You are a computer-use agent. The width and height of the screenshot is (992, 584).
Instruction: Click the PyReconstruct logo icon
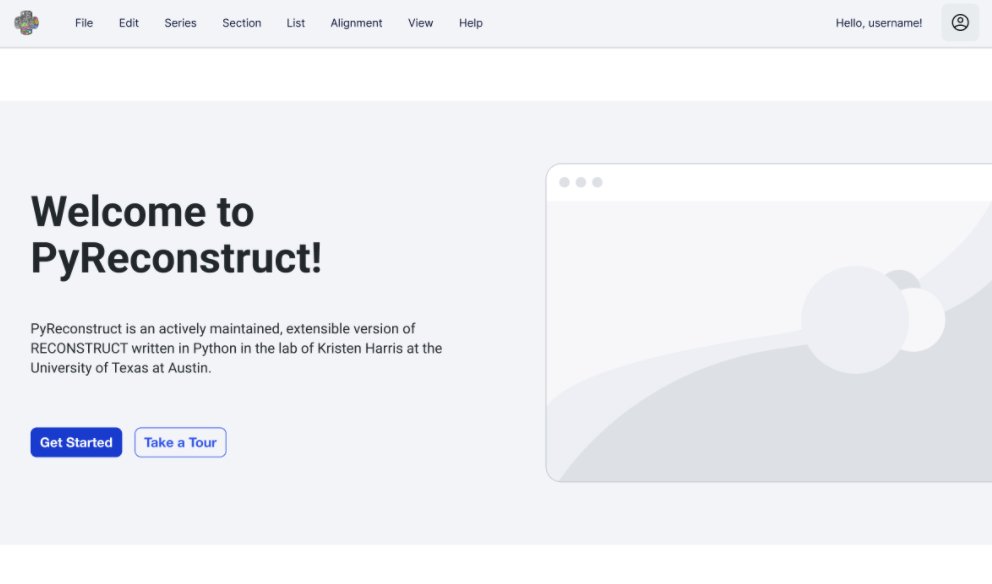(26, 22)
